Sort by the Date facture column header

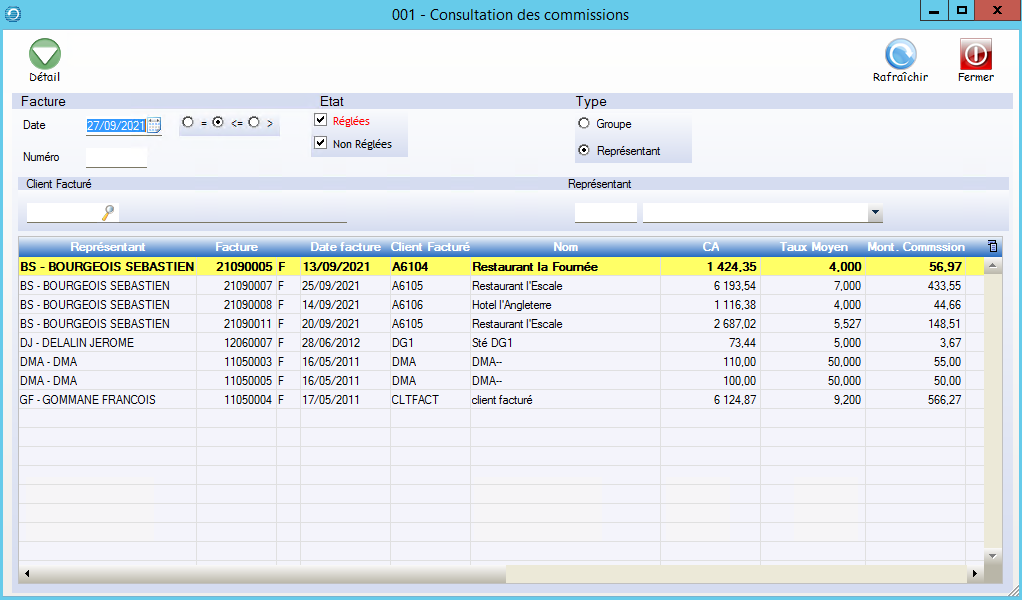345,247
